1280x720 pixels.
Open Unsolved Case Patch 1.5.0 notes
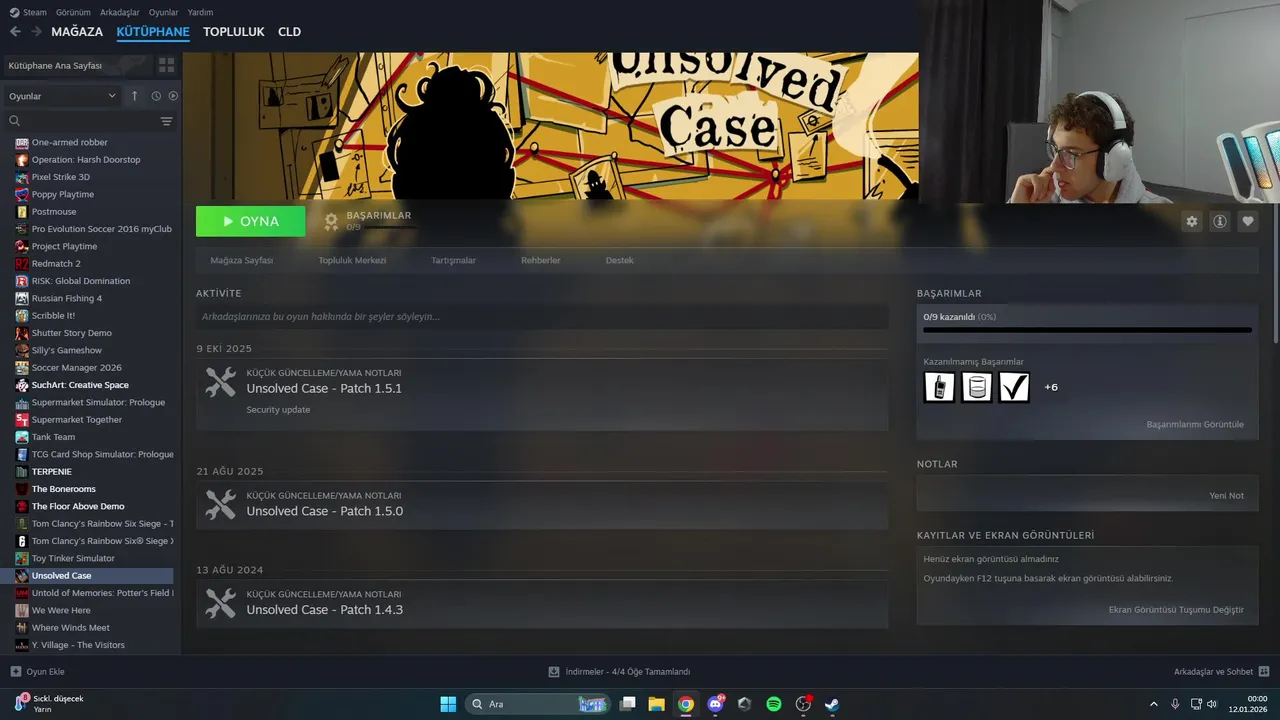542,505
